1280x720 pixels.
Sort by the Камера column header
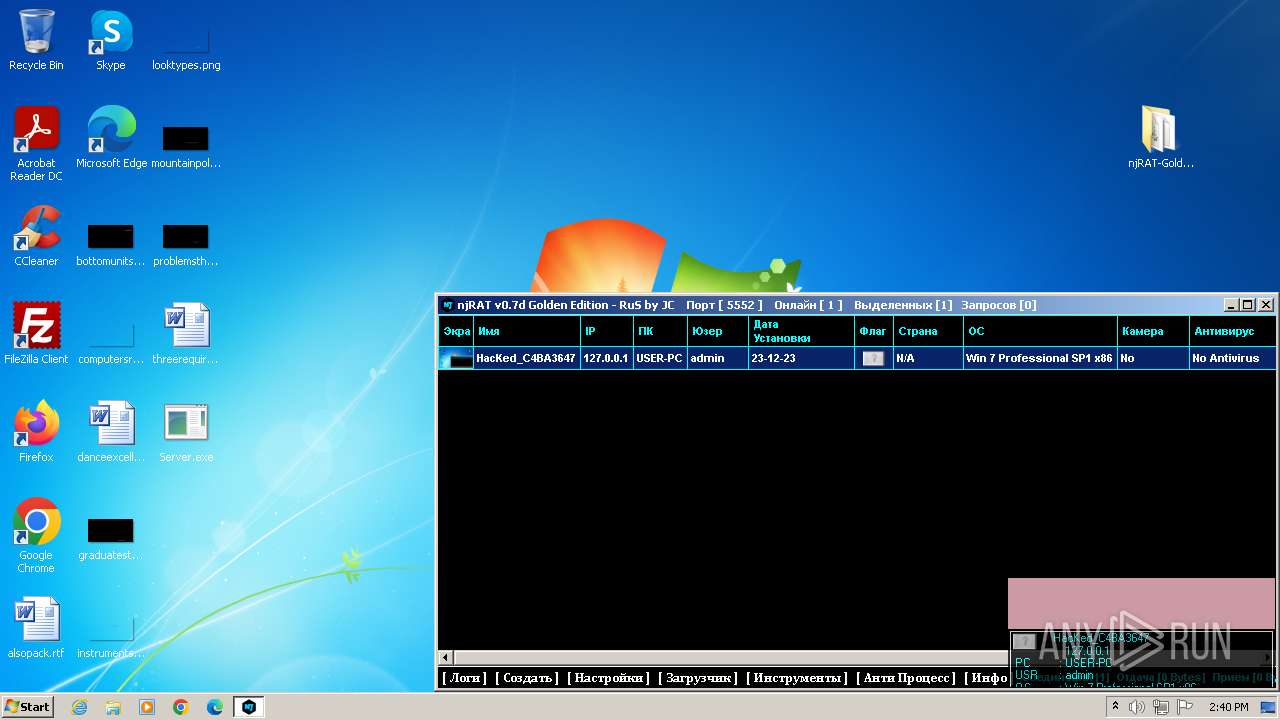tap(1153, 331)
